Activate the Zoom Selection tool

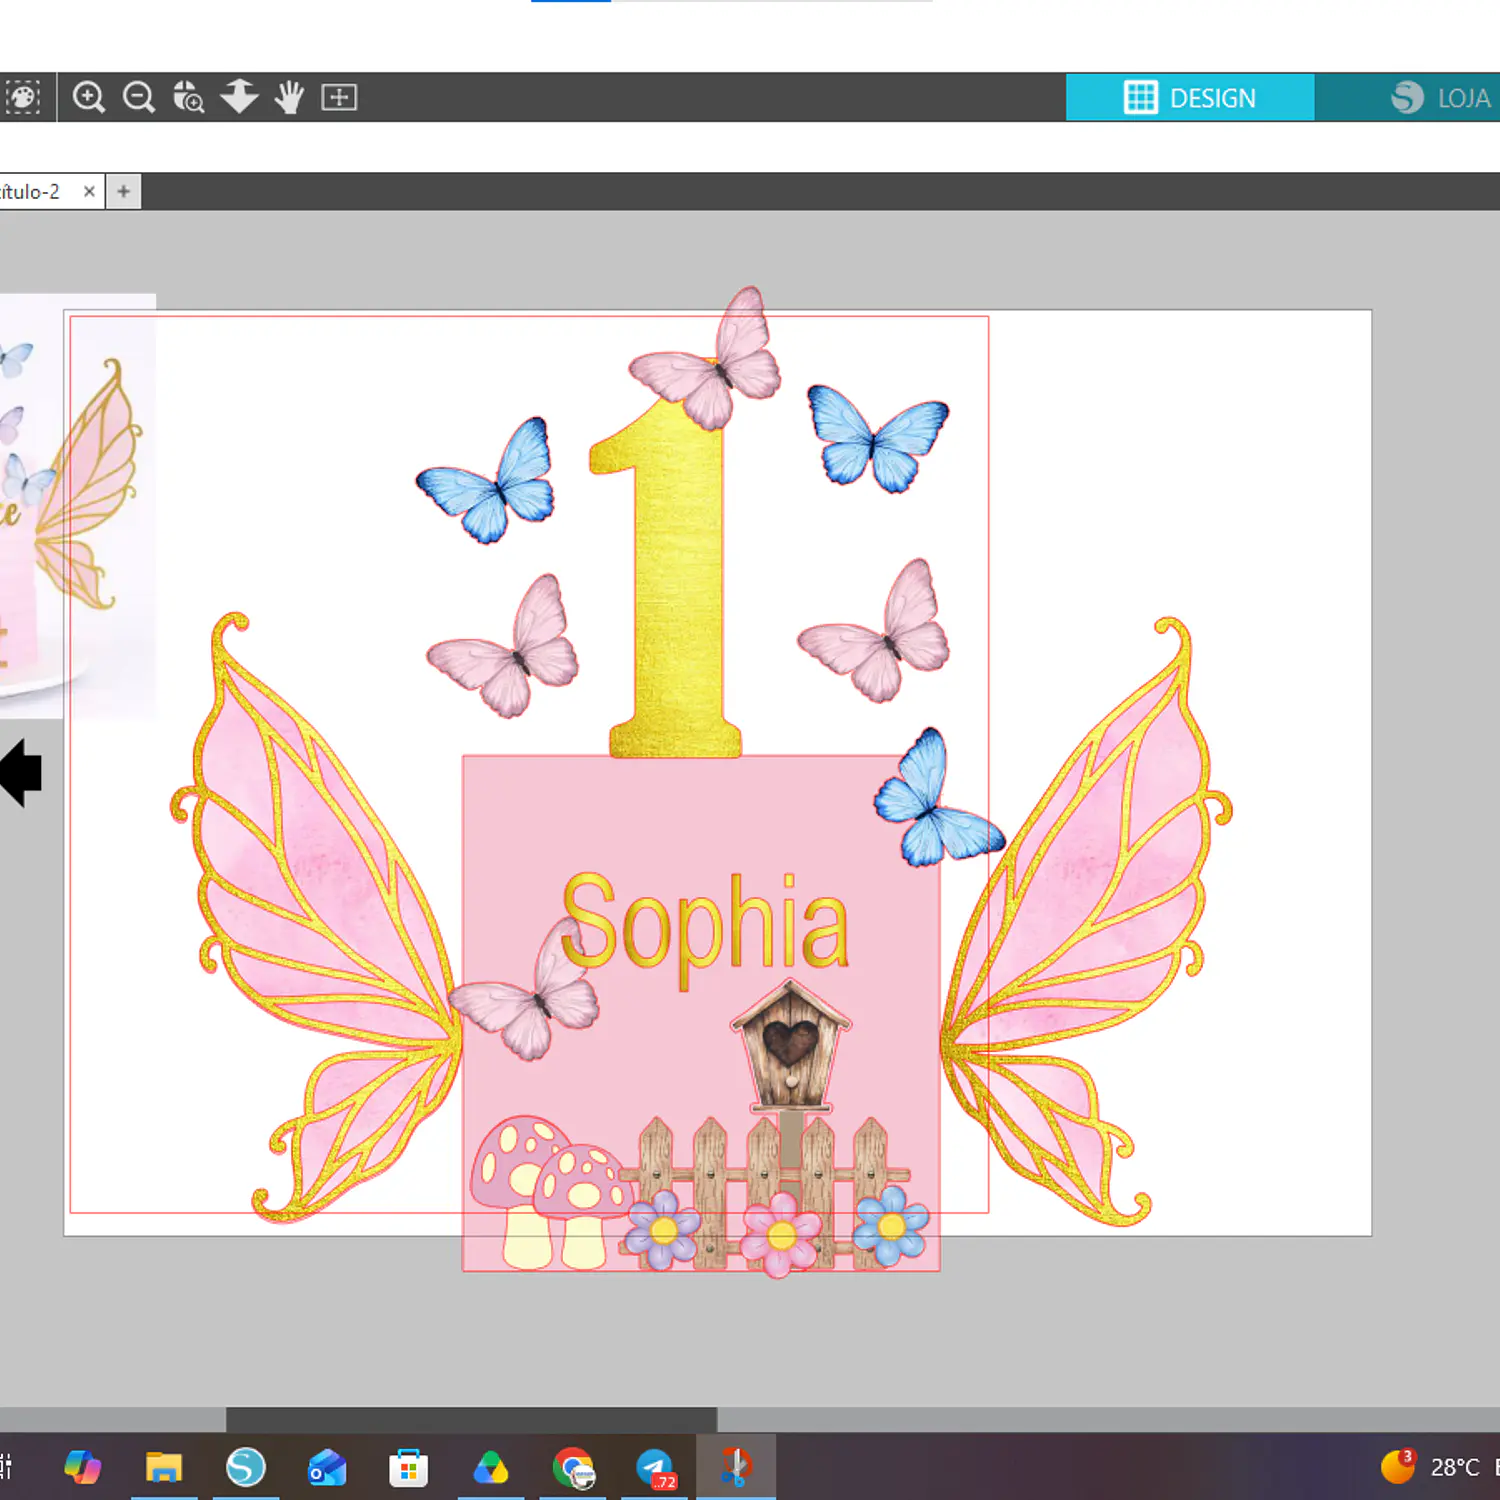pos(188,97)
